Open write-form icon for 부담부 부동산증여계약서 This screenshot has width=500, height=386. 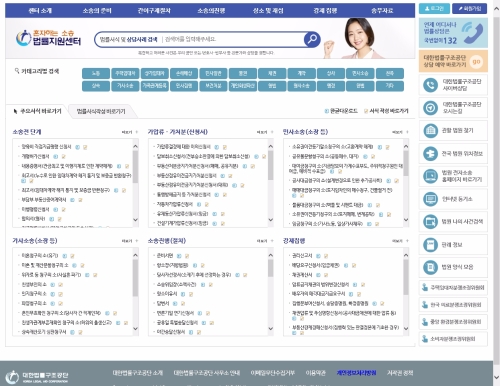[80, 200]
